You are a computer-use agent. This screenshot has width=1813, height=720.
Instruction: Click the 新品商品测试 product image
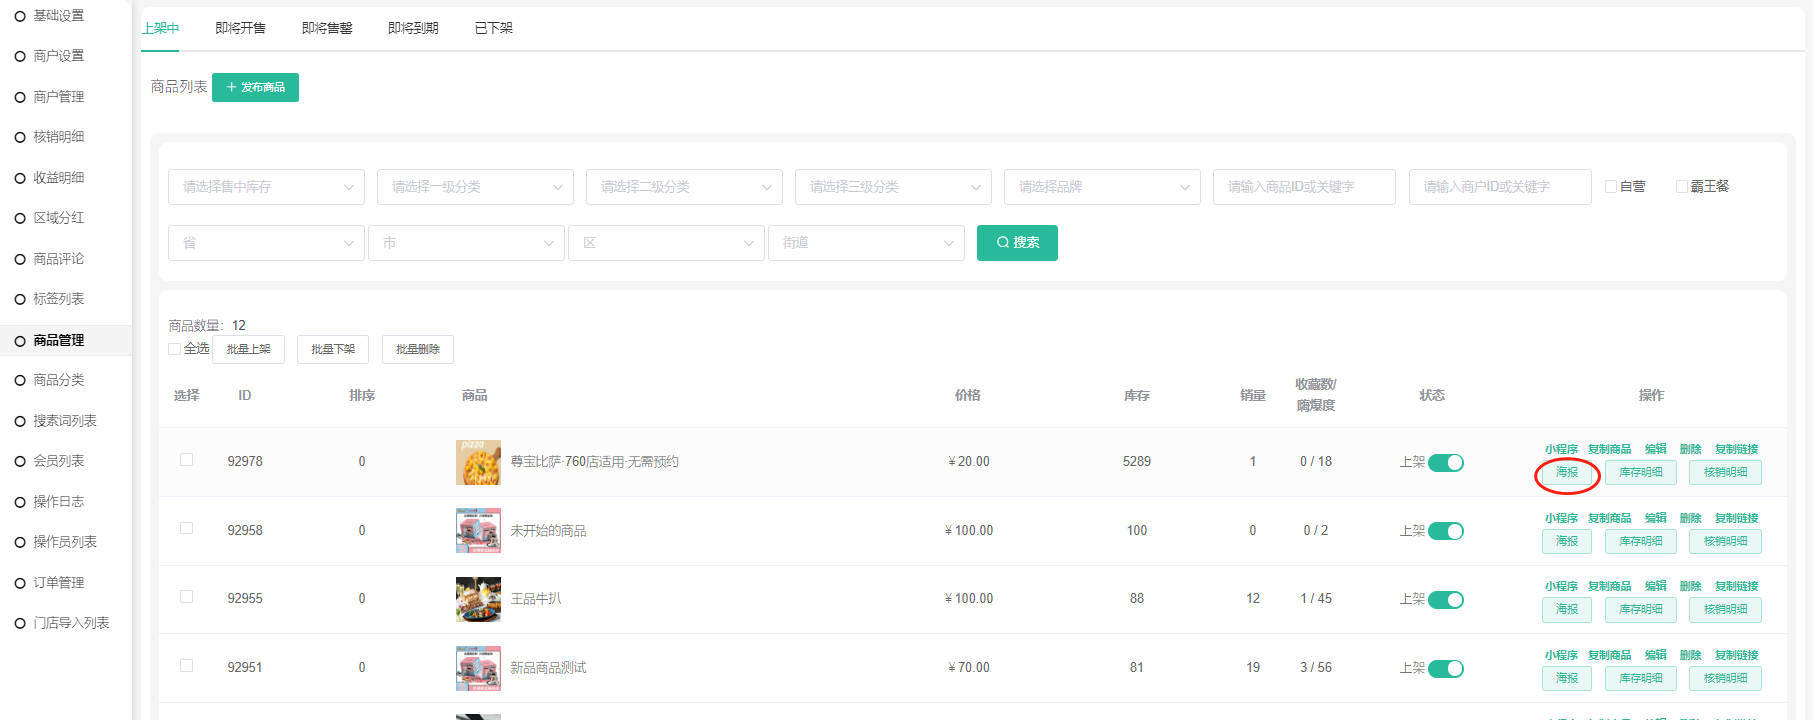(x=478, y=668)
